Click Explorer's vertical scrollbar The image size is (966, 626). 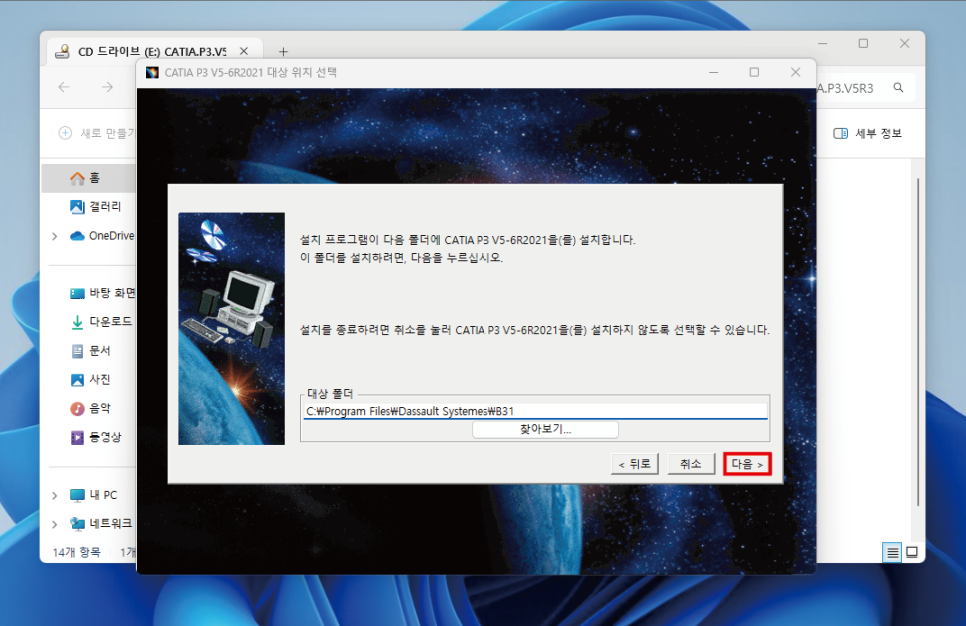[918, 342]
